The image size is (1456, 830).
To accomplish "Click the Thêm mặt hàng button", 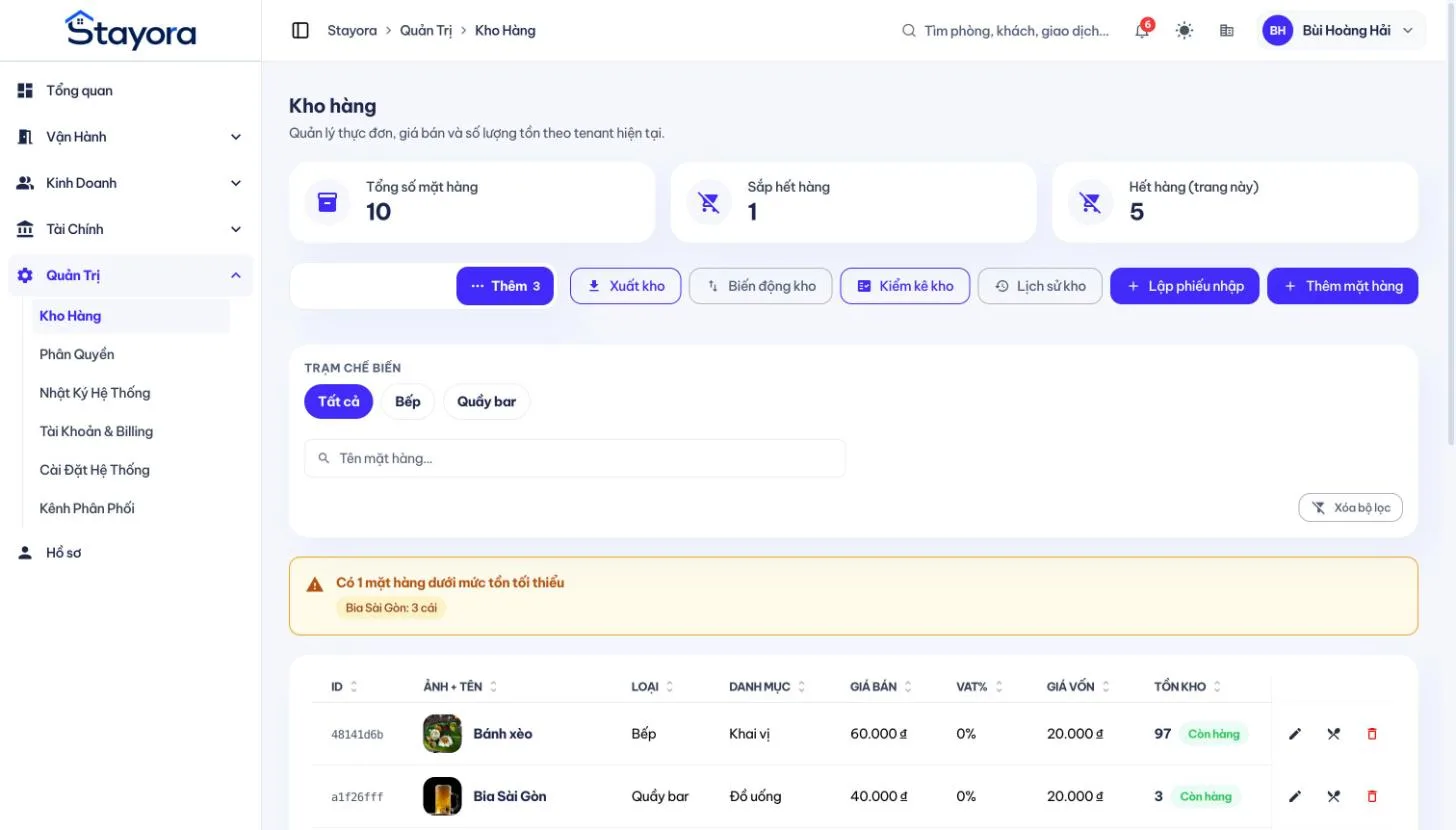I will click(x=1343, y=286).
